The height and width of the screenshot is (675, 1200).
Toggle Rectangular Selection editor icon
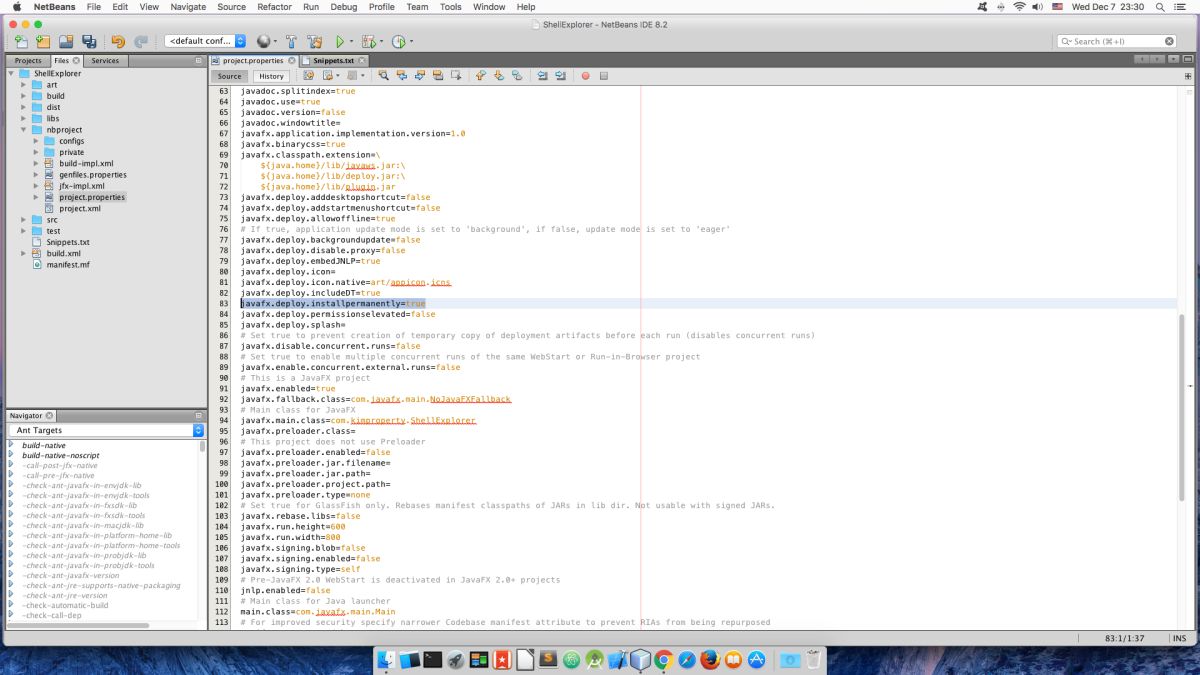456,75
